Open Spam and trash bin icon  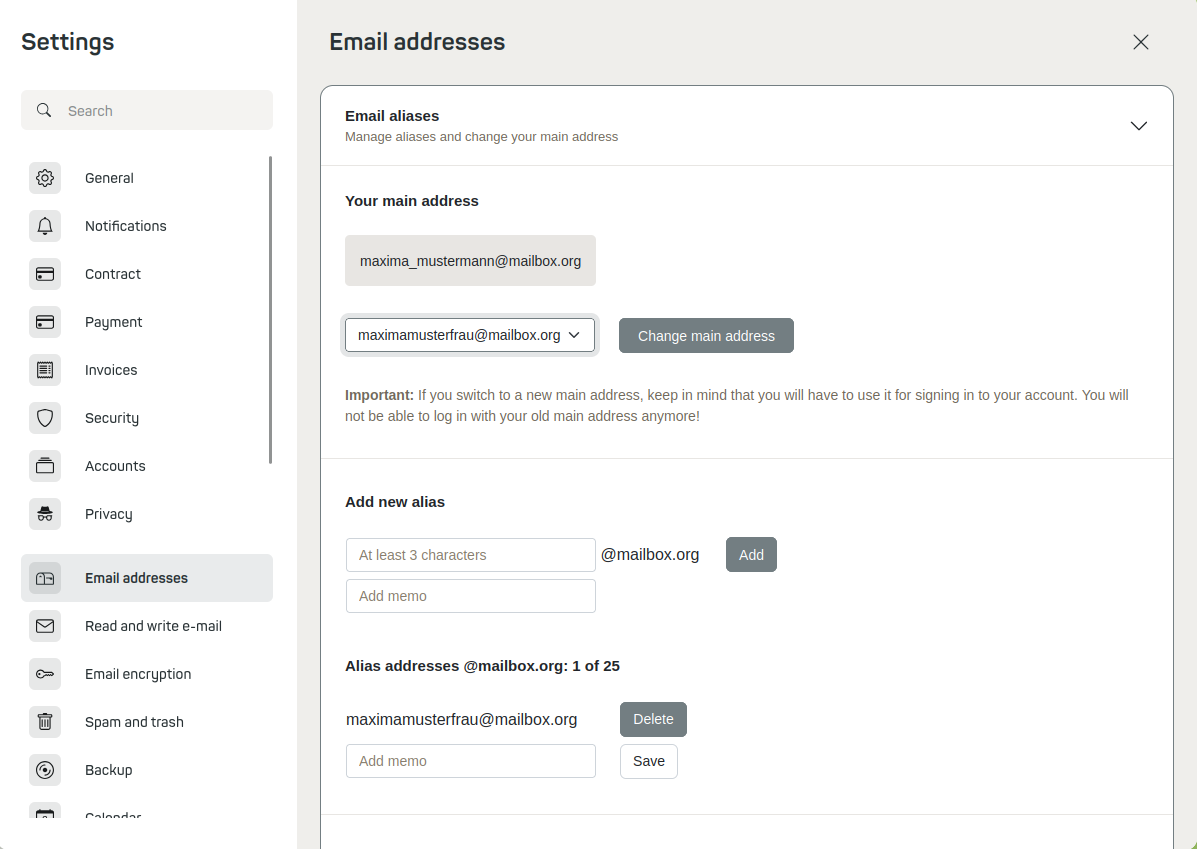45,722
